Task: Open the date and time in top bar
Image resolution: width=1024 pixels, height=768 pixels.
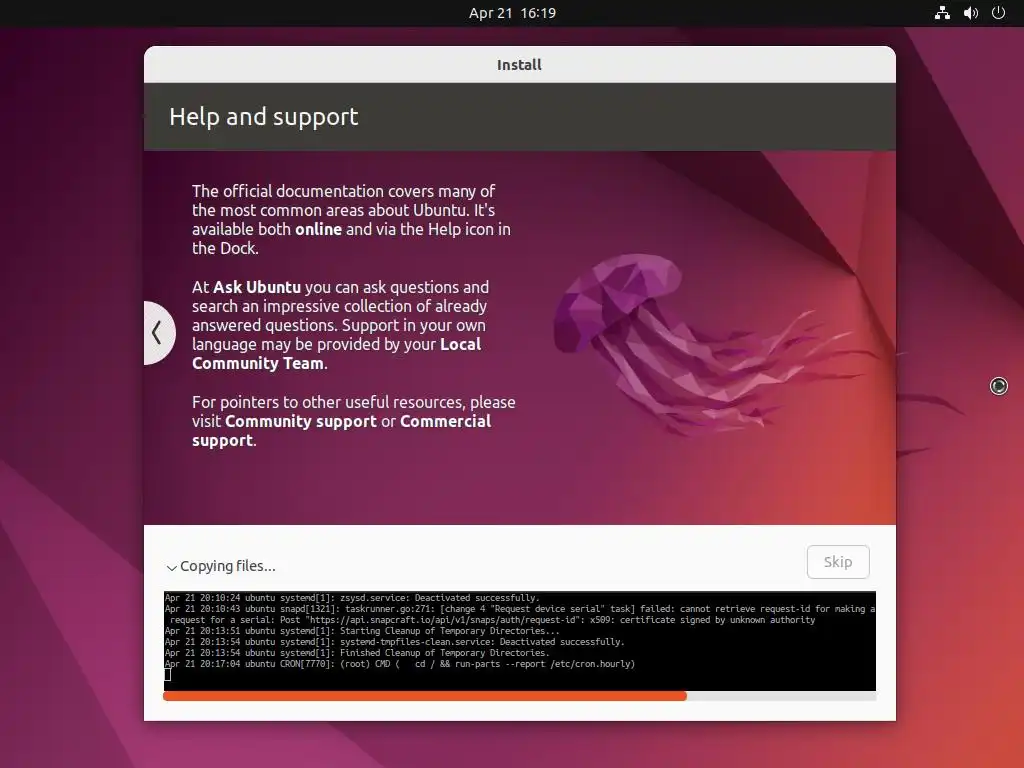Action: tap(512, 13)
